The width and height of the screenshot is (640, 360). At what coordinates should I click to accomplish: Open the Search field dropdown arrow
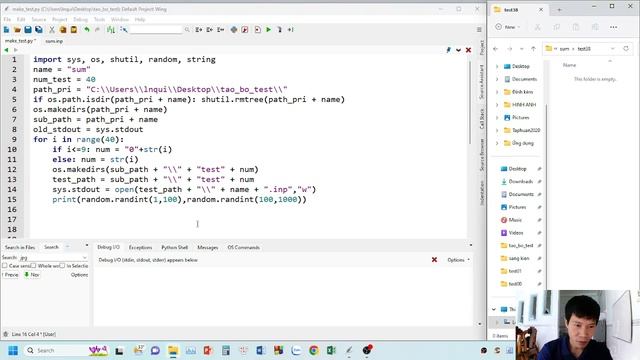tap(84, 258)
